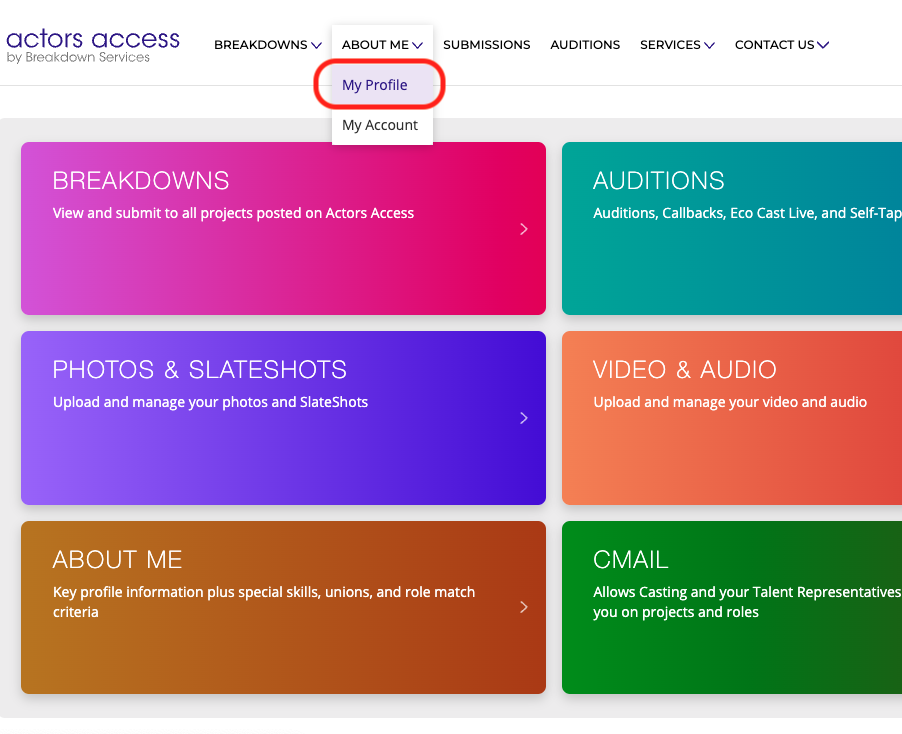902x734 pixels.
Task: Click the About Me chevron icon
Action: tap(417, 45)
